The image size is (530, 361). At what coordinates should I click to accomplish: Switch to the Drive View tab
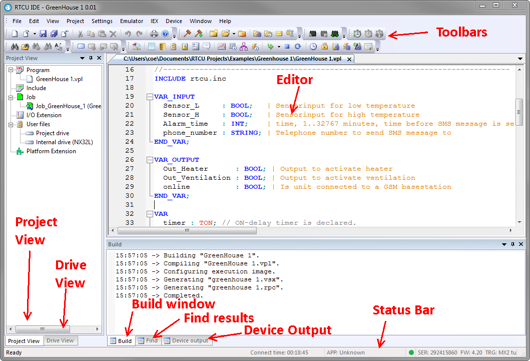point(60,340)
